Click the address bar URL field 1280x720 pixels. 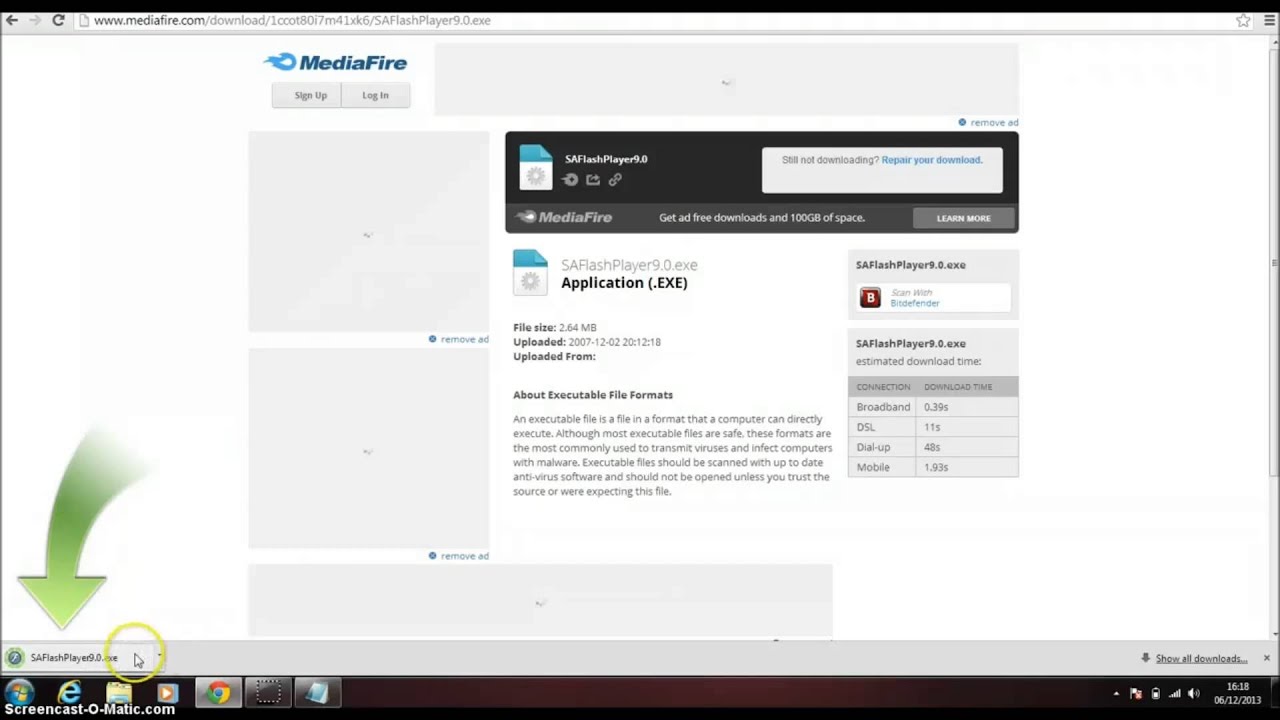tap(655, 20)
